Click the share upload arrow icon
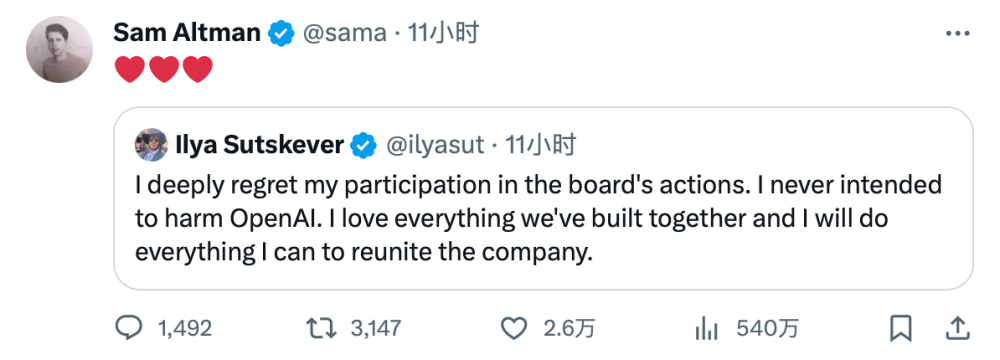 [x=956, y=329]
